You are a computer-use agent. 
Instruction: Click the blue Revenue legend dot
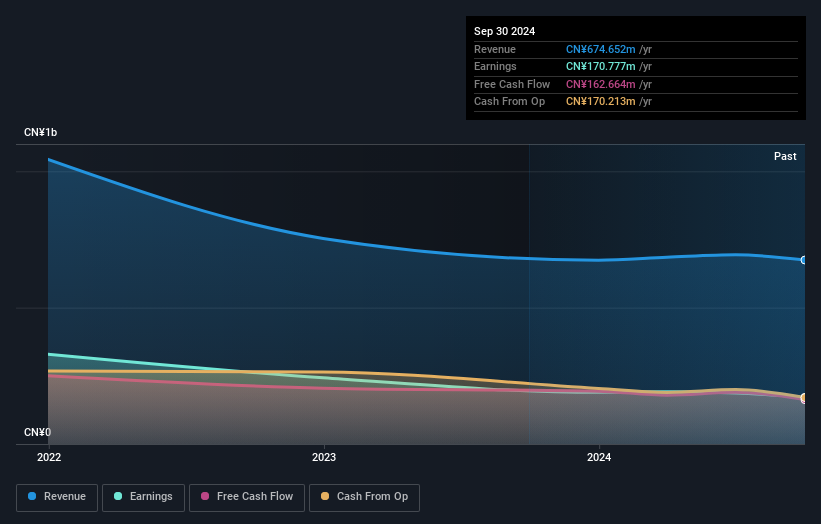[32, 496]
